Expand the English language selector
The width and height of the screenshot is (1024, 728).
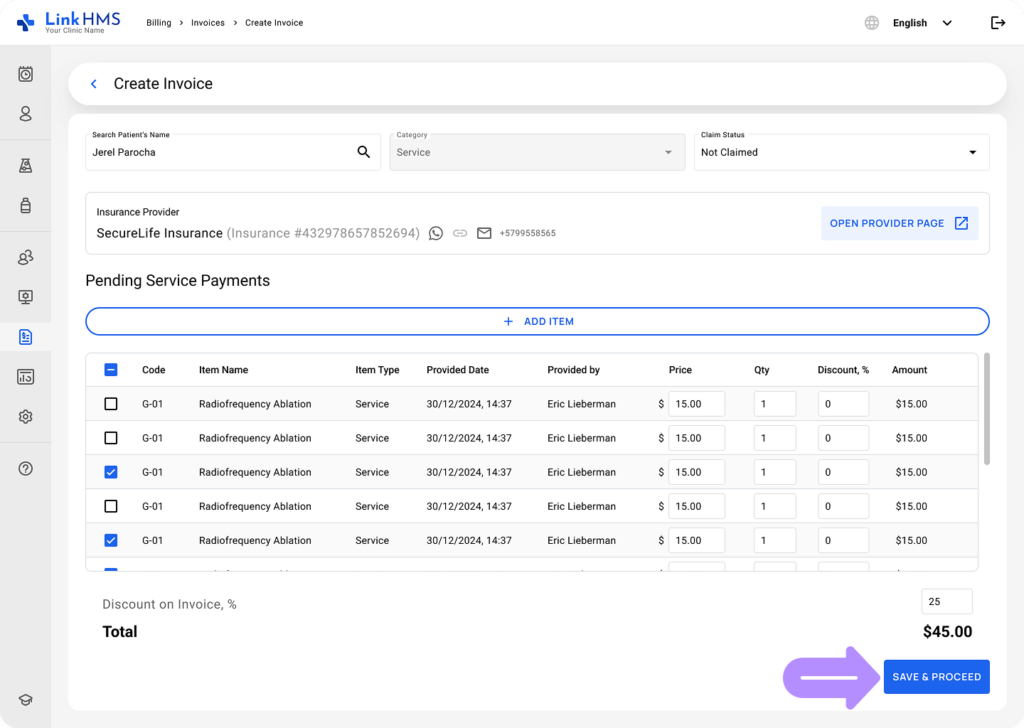922,23
